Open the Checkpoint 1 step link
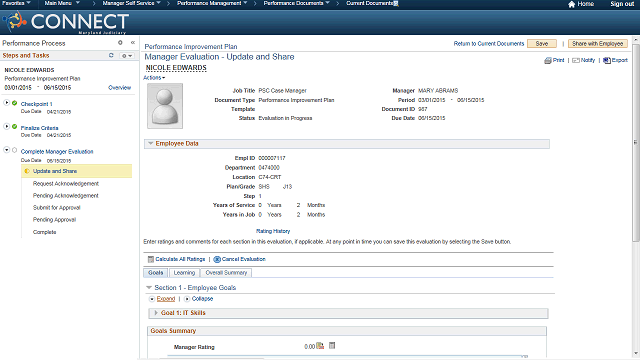The height and width of the screenshot is (360, 640). pos(36,104)
